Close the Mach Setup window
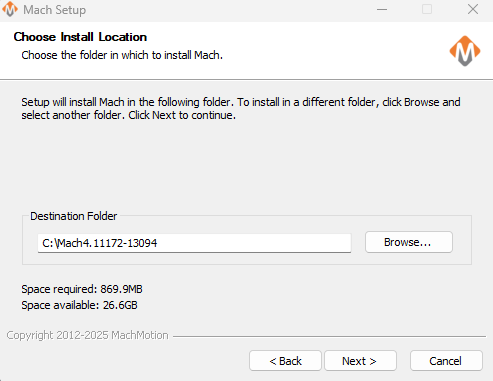The width and height of the screenshot is (493, 381). coord(473,9)
